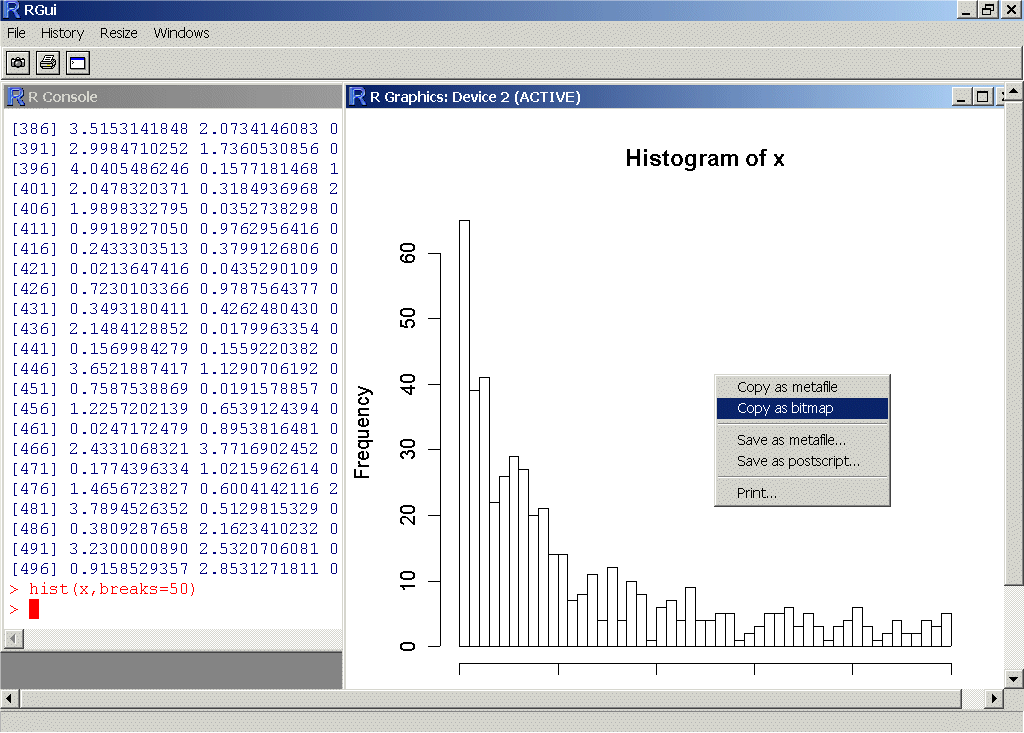Select Copy as metafile from context menu

787,387
